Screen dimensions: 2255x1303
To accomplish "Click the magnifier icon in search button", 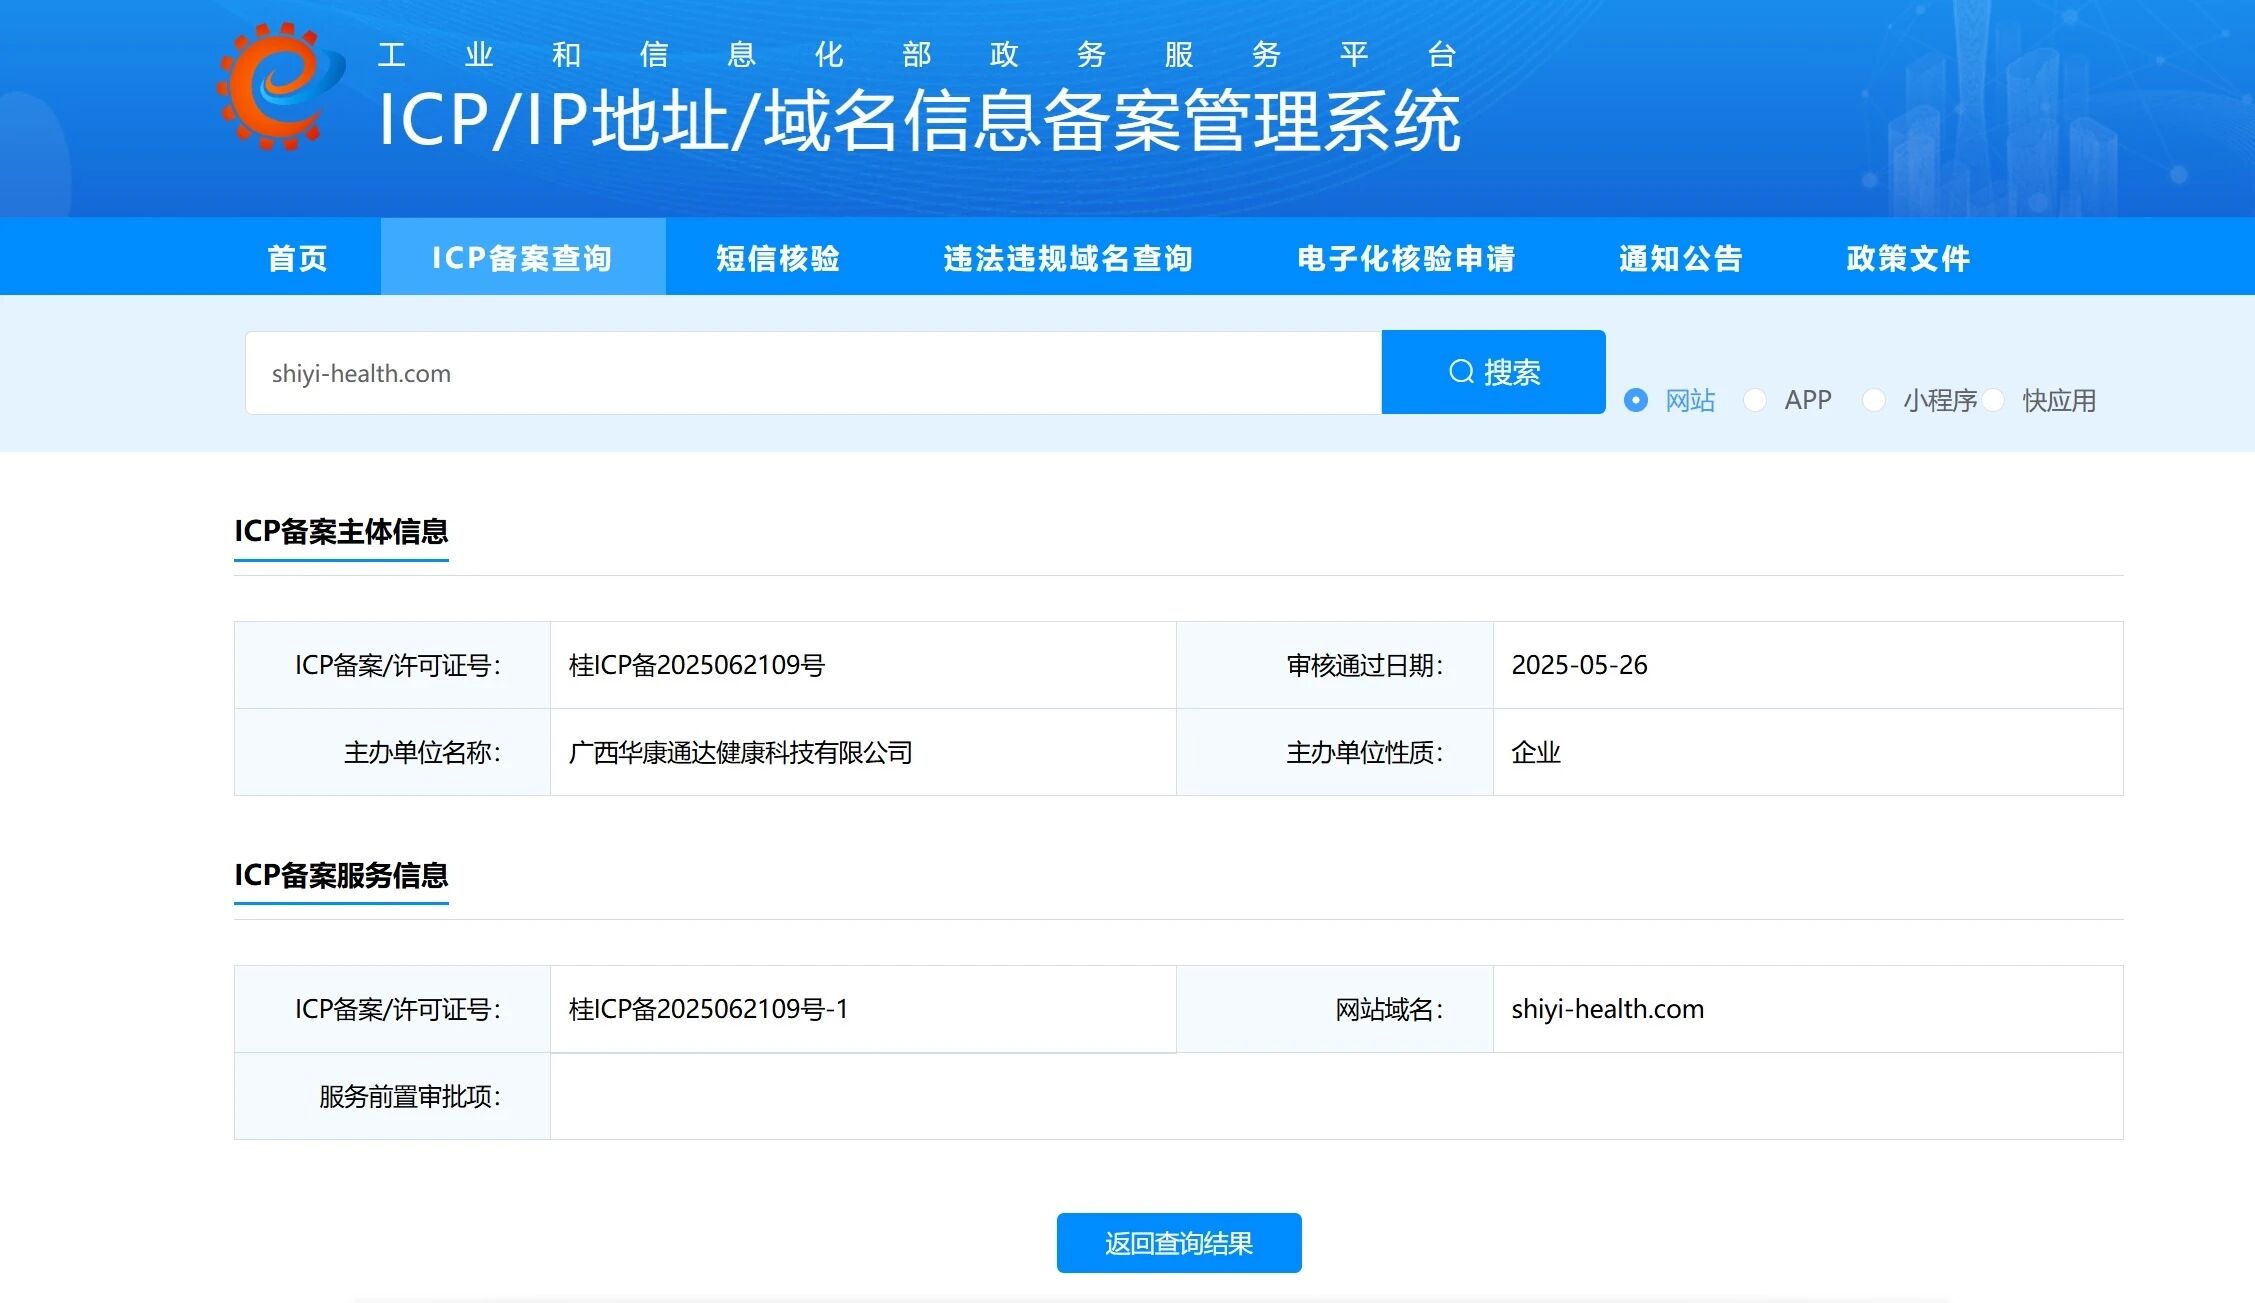I will pyautogui.click(x=1461, y=372).
